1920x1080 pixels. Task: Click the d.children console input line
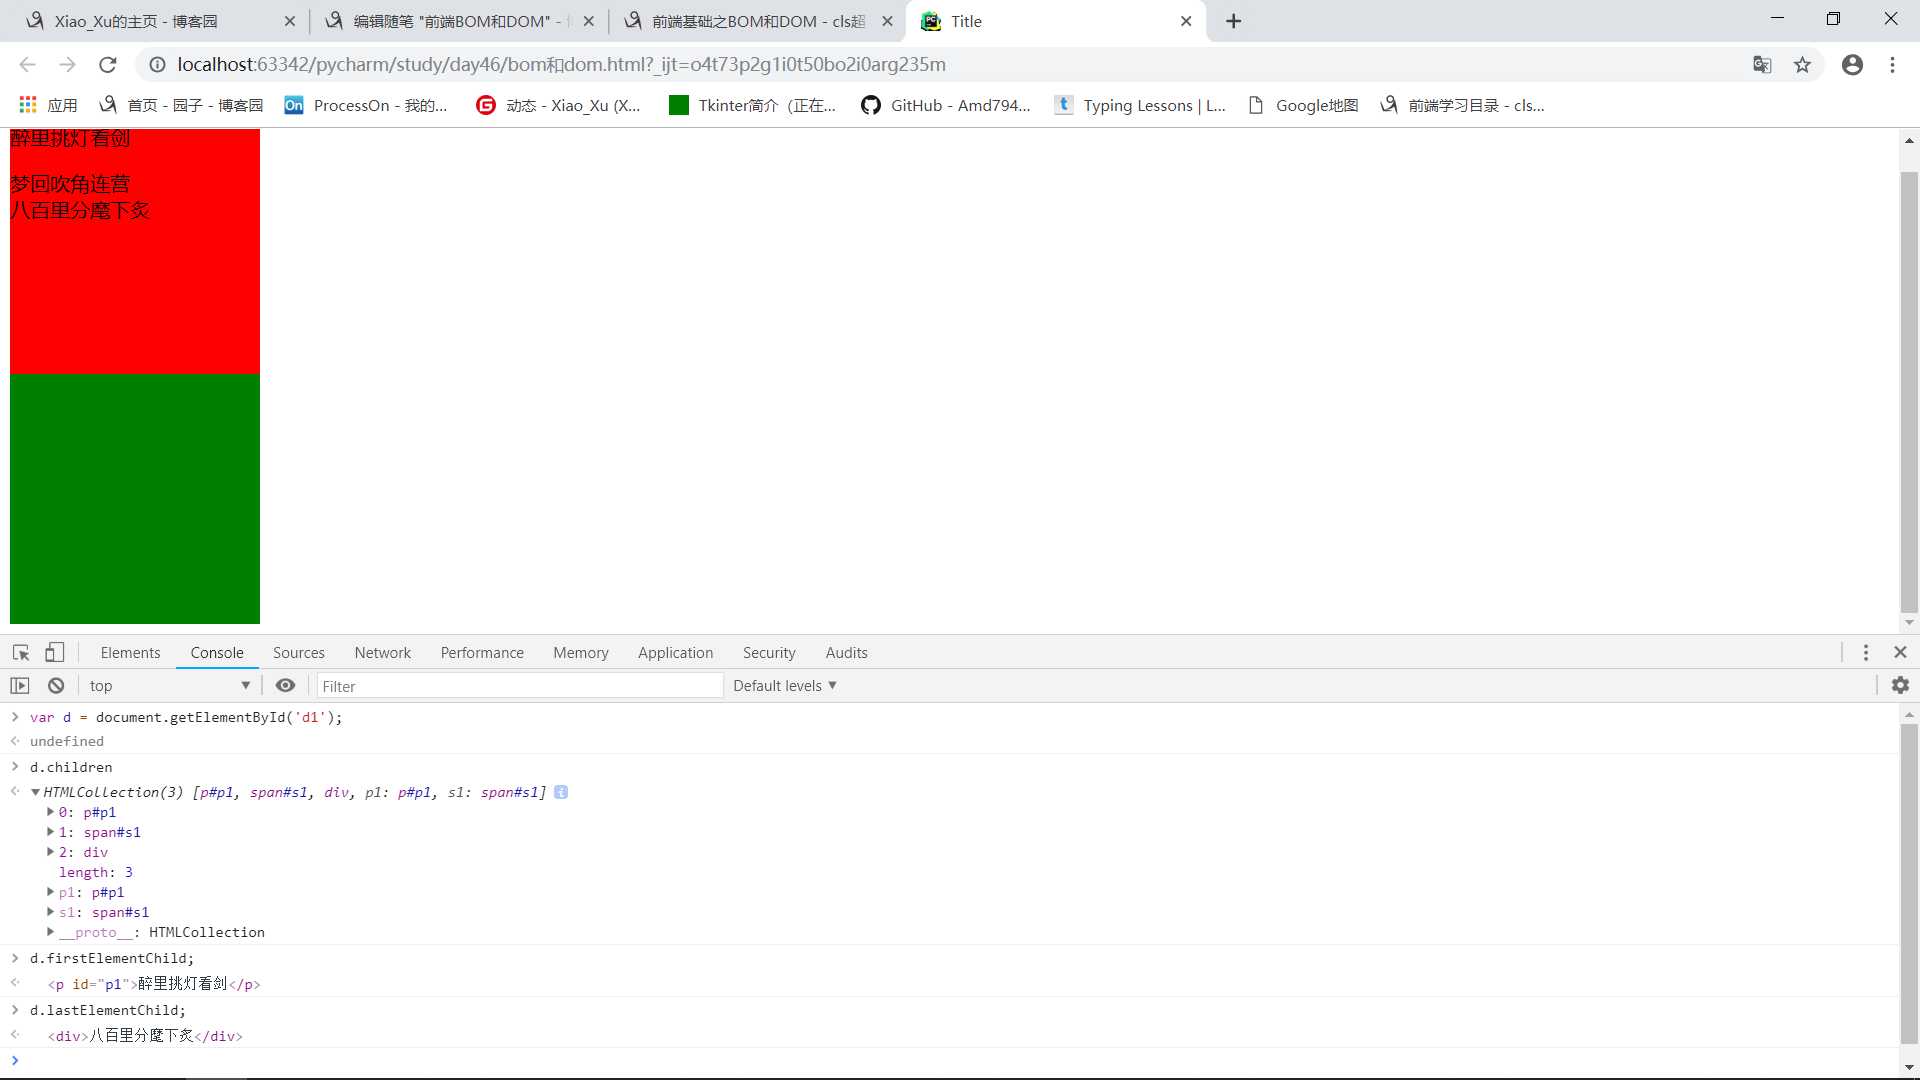pos(71,767)
